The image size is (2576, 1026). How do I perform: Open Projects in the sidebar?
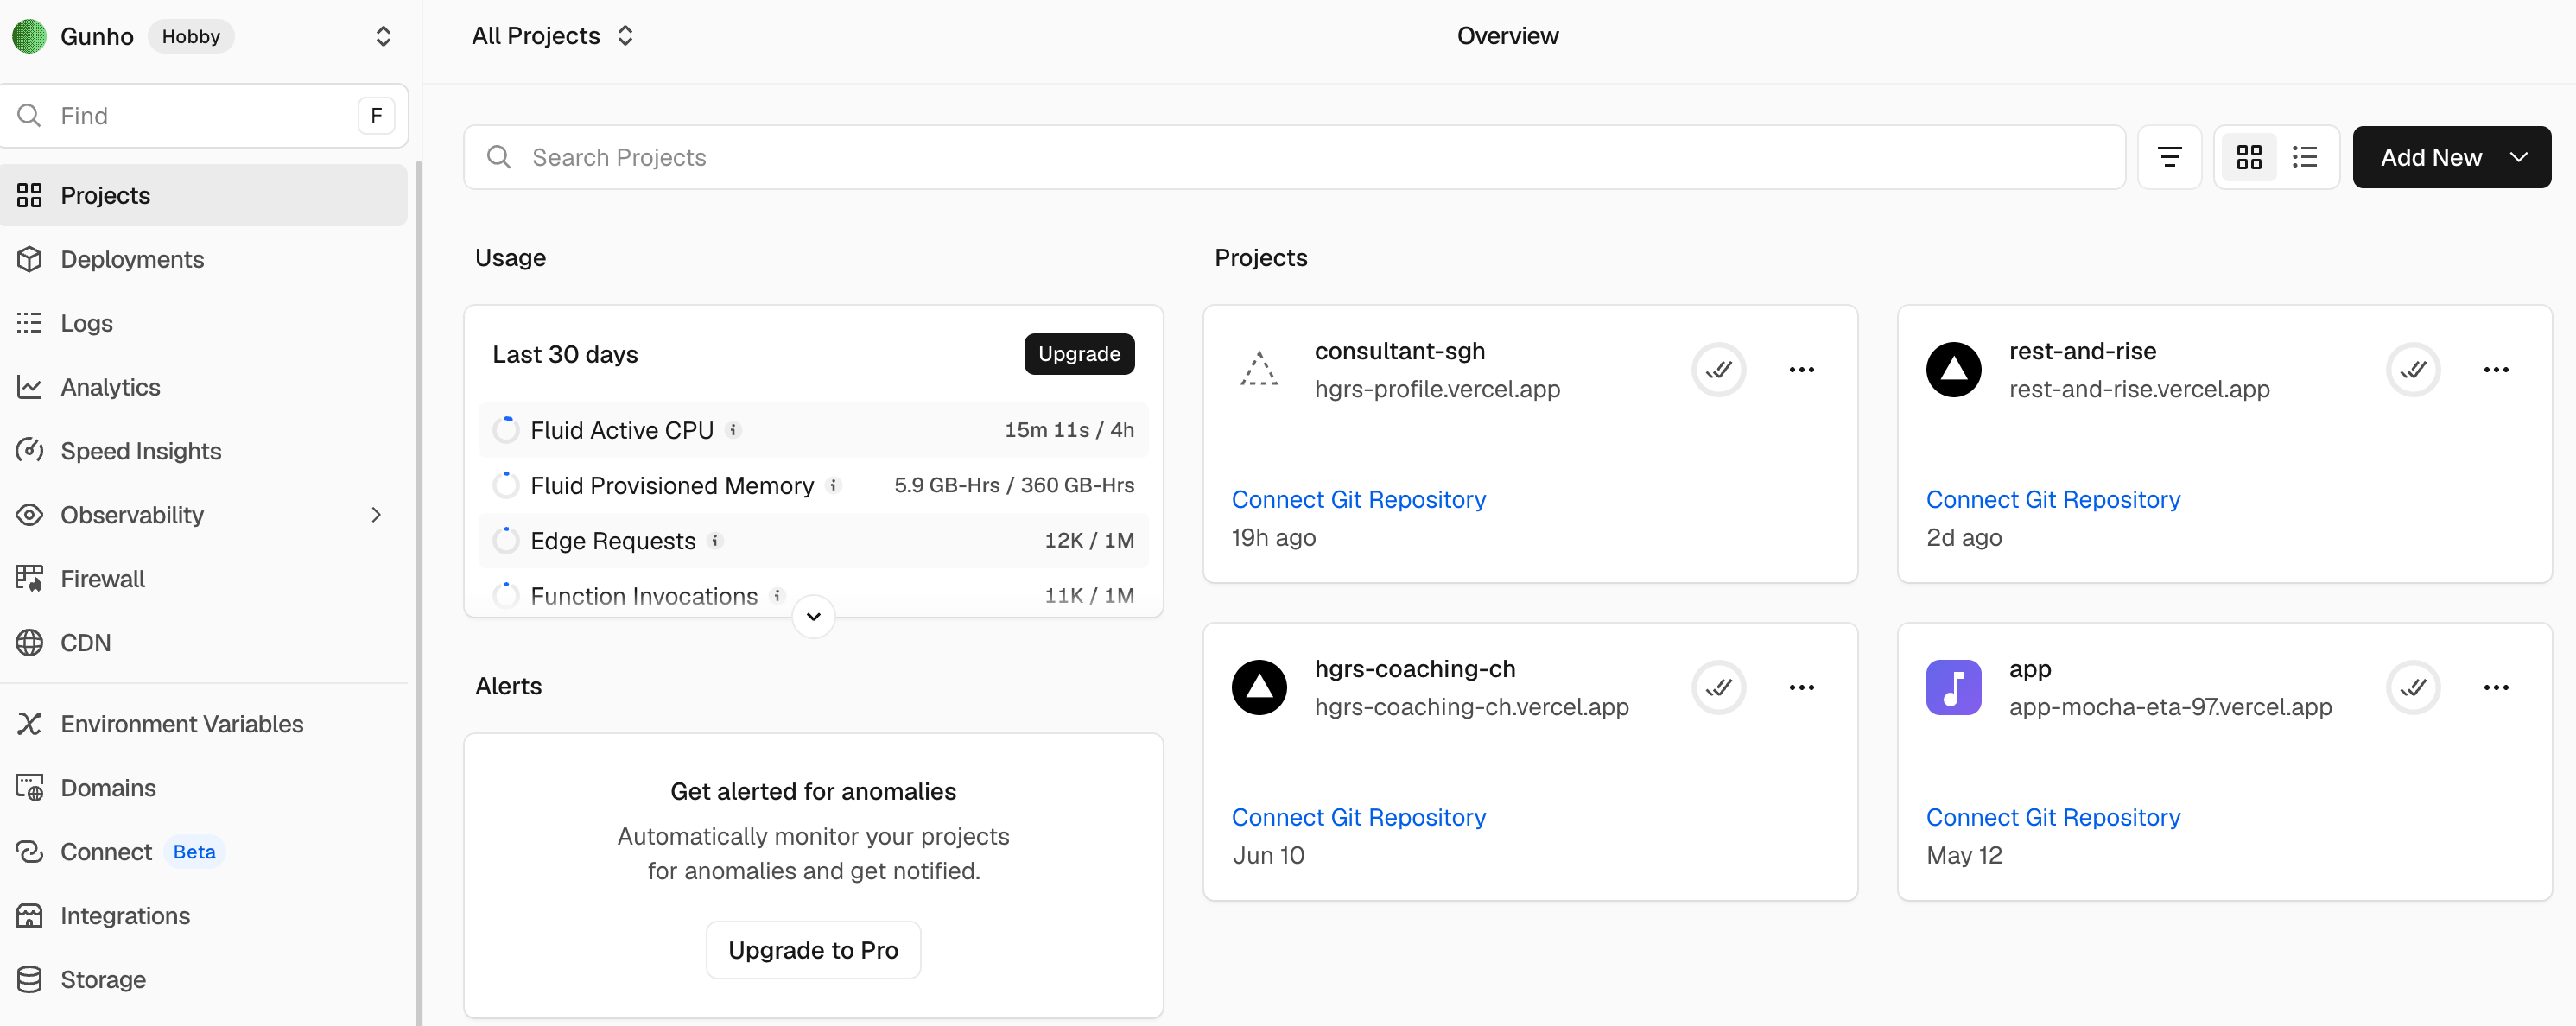204,195
